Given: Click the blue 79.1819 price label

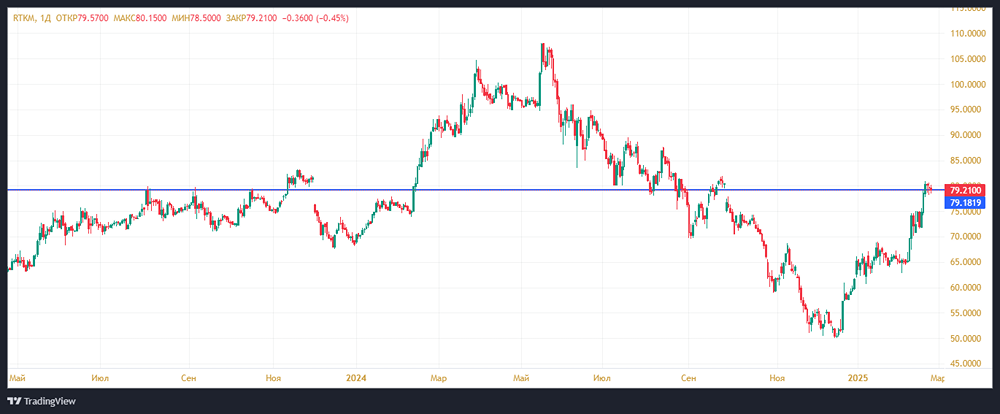Looking at the screenshot, I should pos(967,202).
